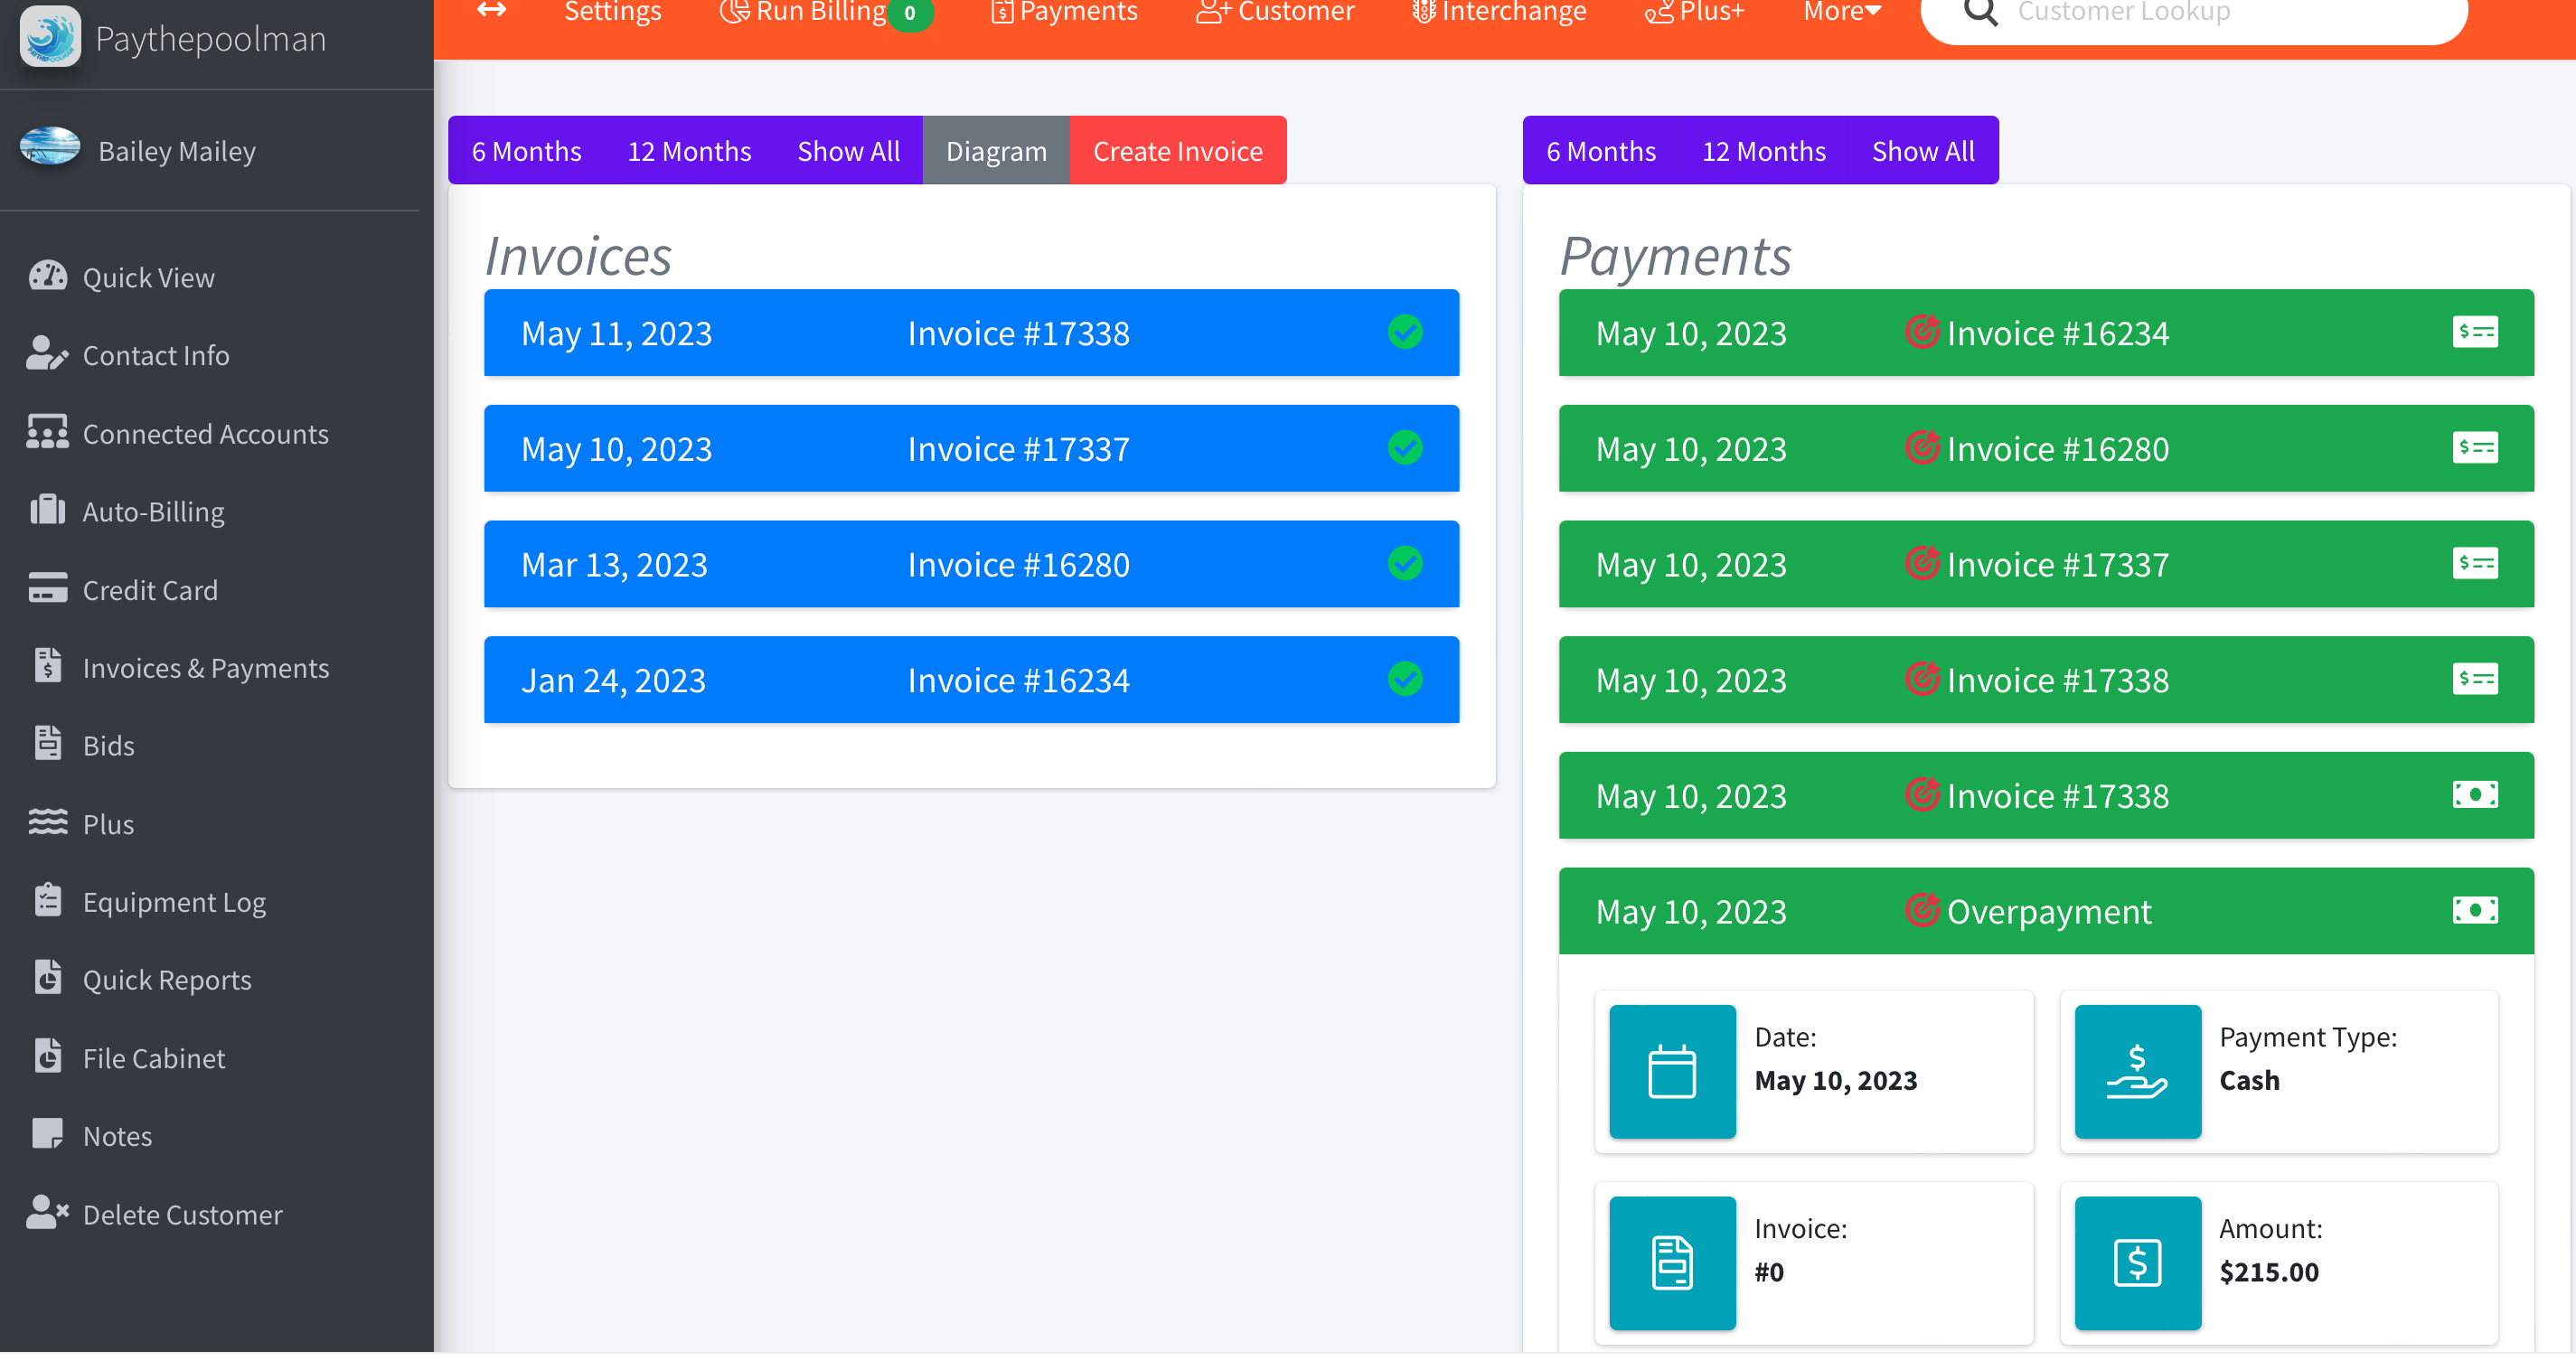Screen dimensions: 2576x1361
Task: Click the Equipment Log clipboard icon
Action: click(47, 901)
